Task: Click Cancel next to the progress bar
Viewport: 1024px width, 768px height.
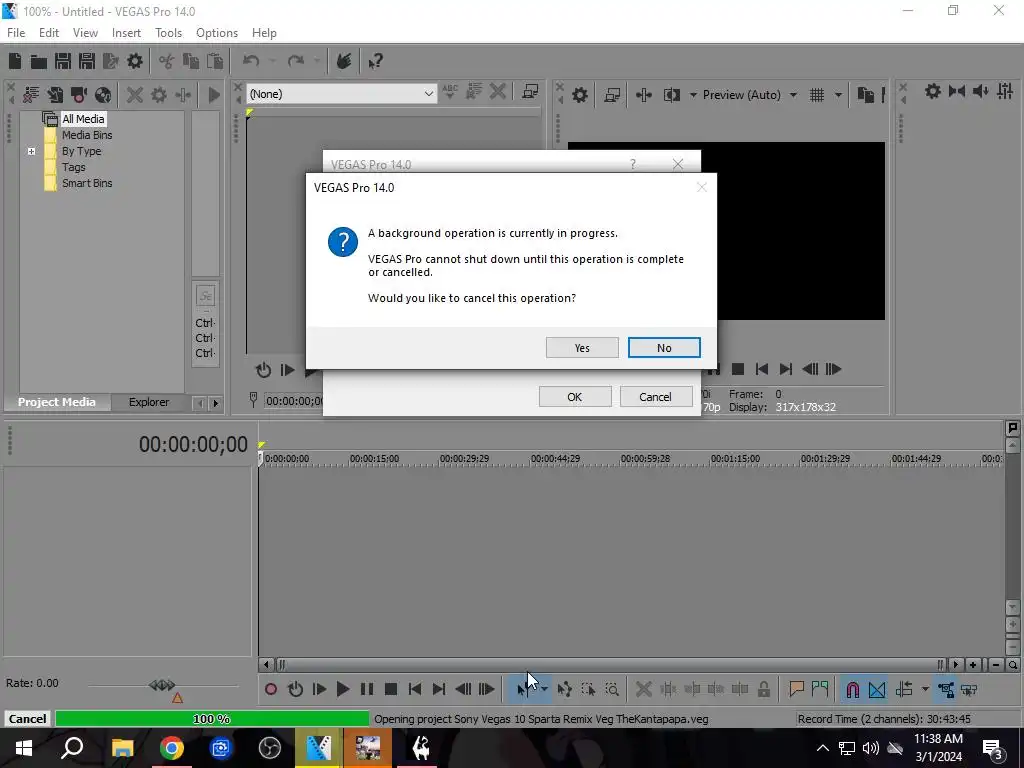Action: [27, 719]
